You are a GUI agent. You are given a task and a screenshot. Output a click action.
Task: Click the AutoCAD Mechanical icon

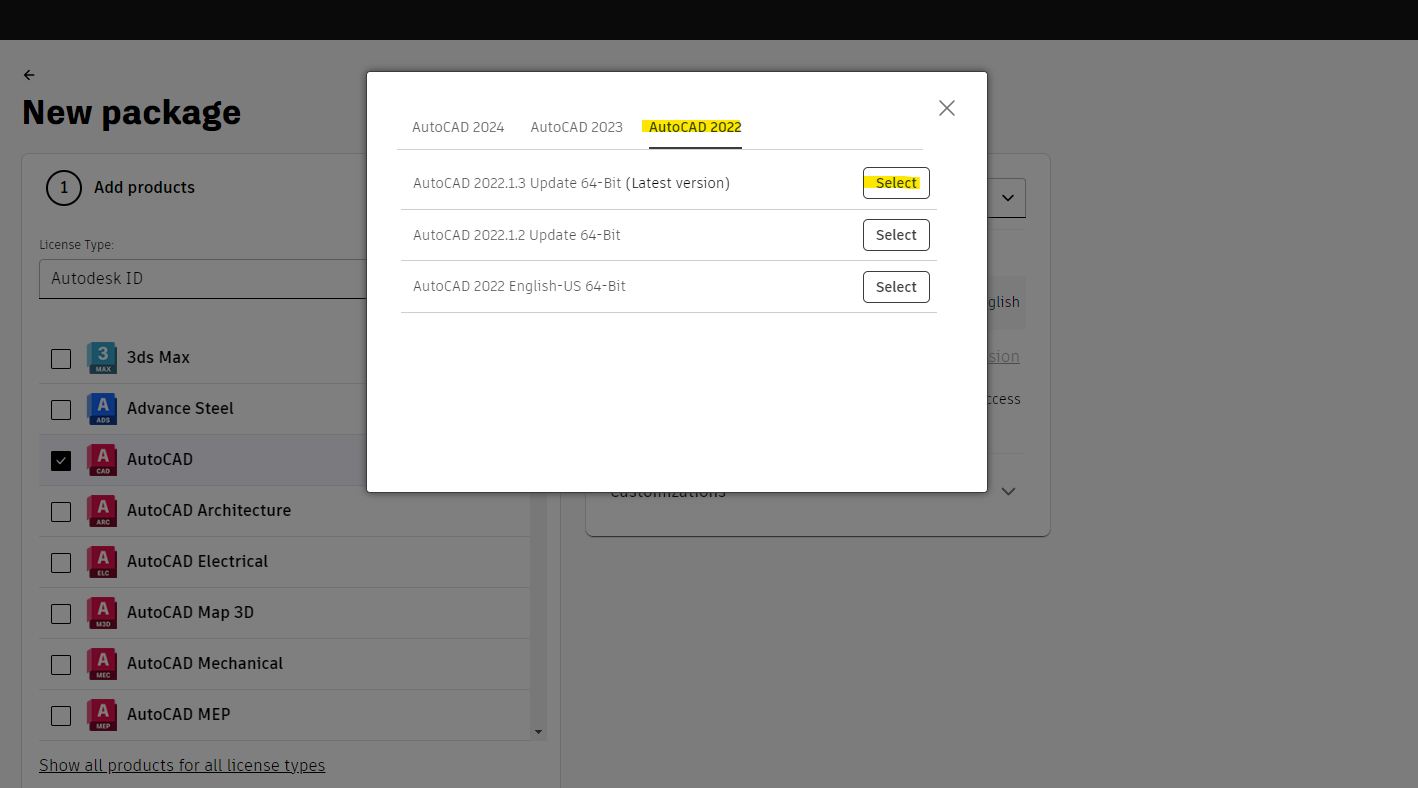pos(101,663)
